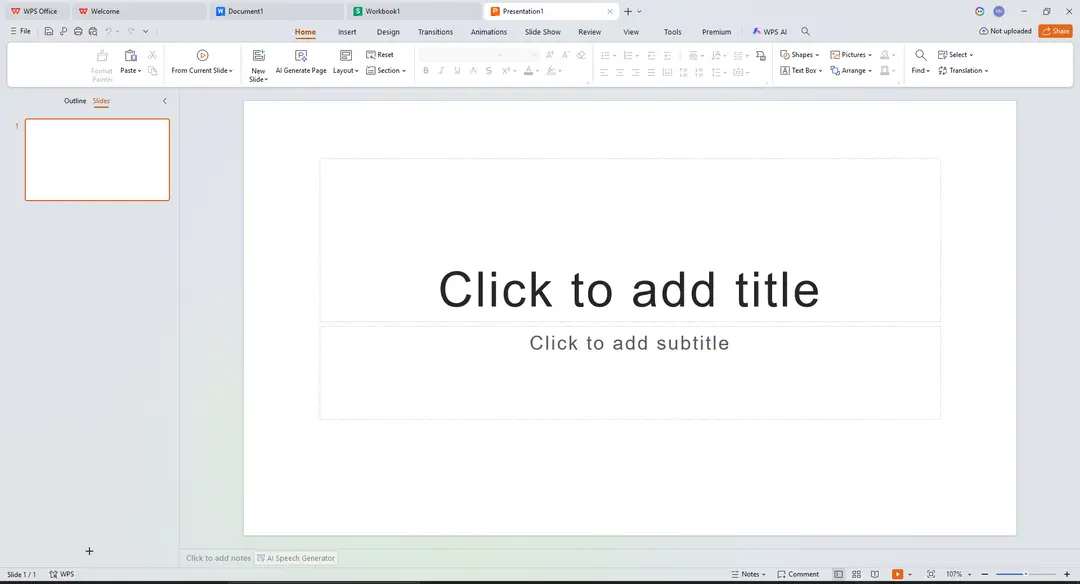This screenshot has height=584, width=1080.
Task: Toggle the Notes pane in status bar
Action: point(749,574)
